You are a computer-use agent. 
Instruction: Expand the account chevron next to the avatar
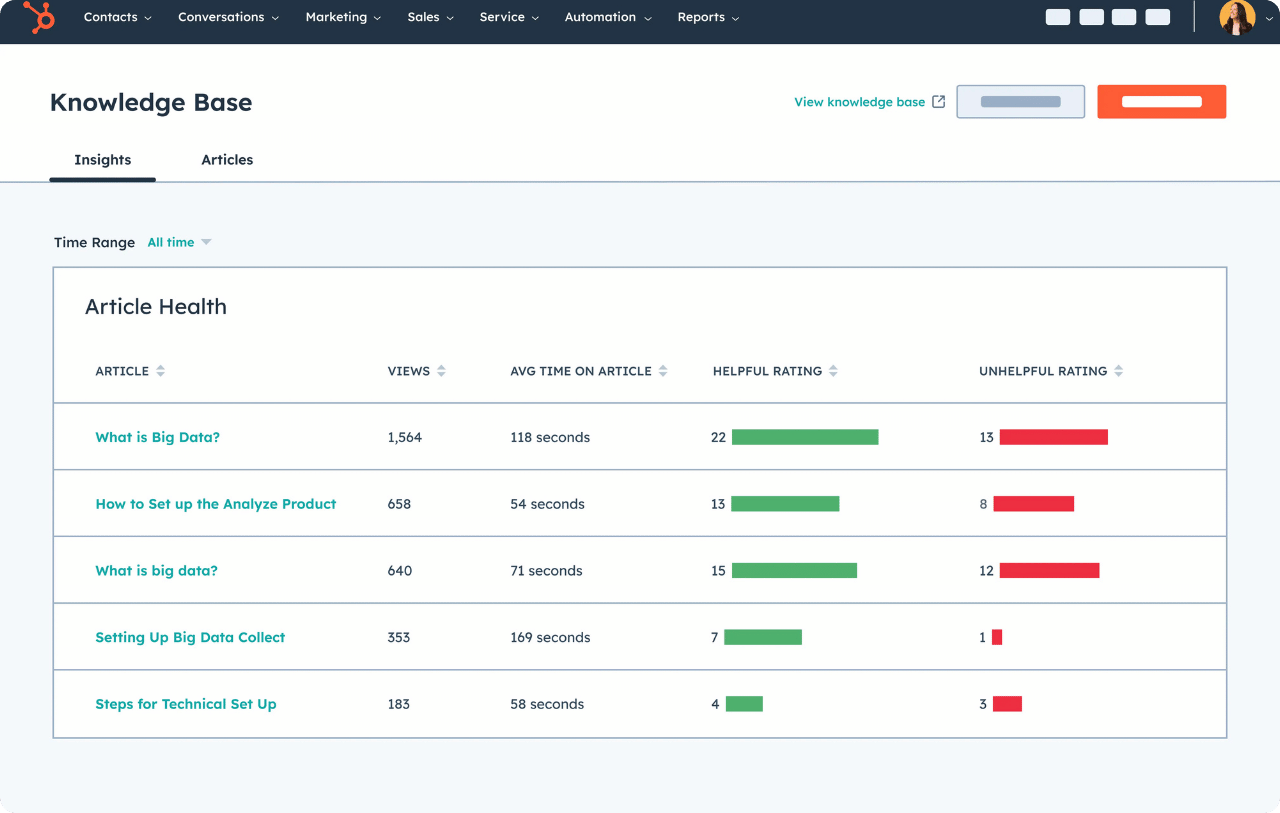click(x=1268, y=17)
